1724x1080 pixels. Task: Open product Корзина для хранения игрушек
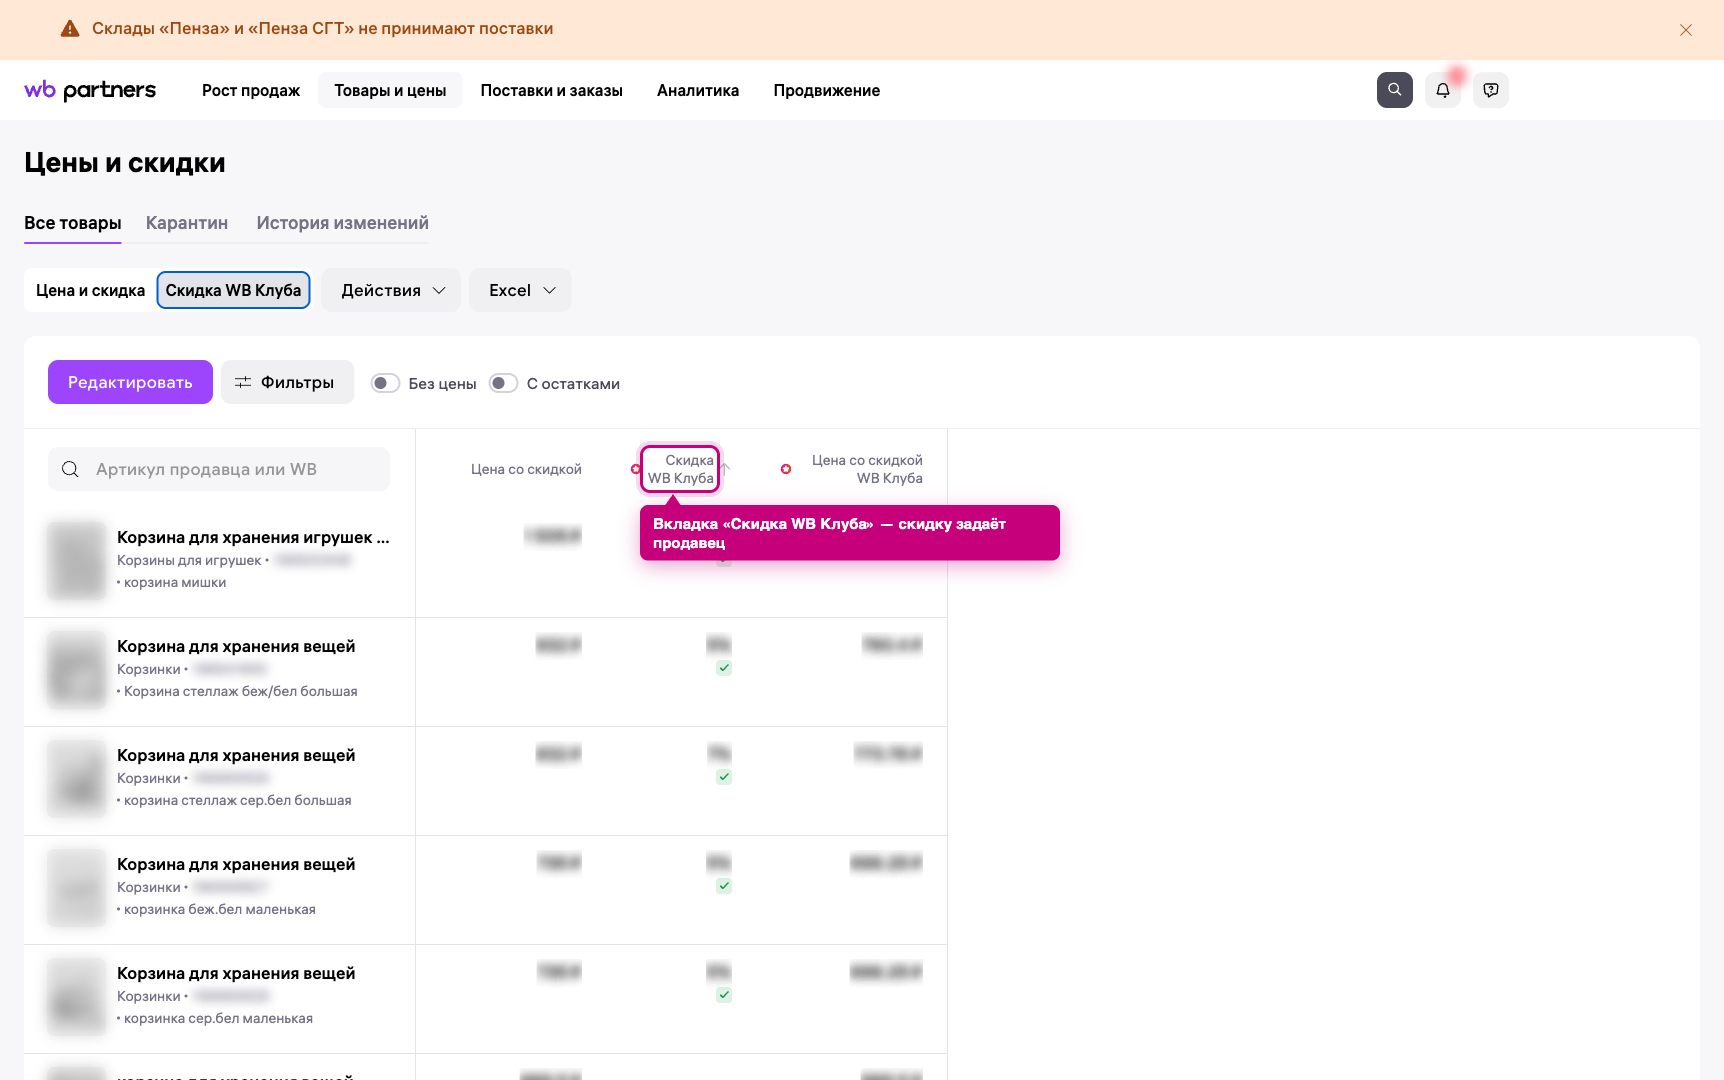click(253, 537)
